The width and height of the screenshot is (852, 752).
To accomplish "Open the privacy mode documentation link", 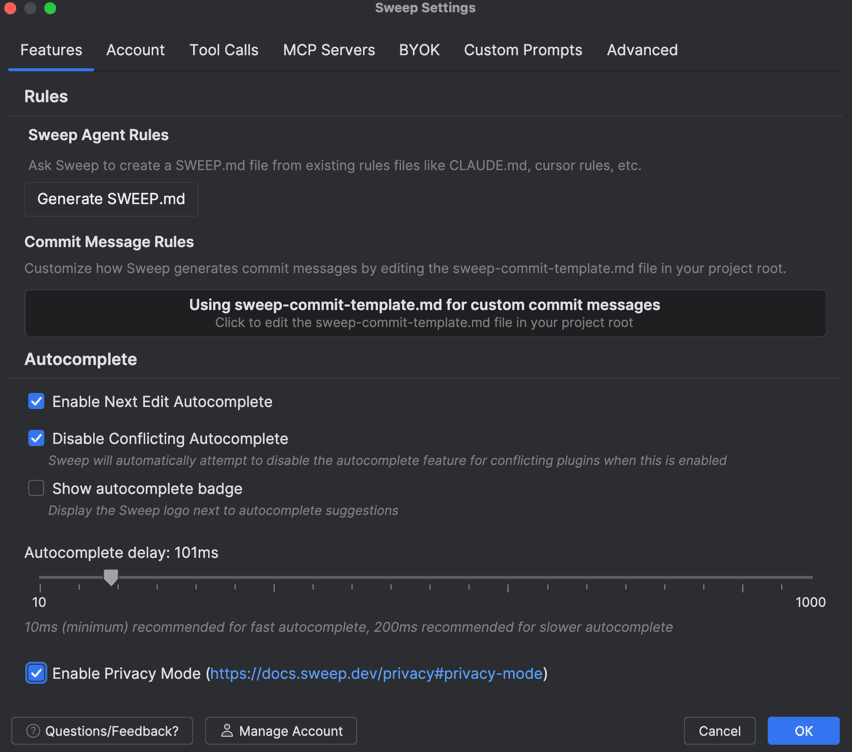I will tap(375, 673).
